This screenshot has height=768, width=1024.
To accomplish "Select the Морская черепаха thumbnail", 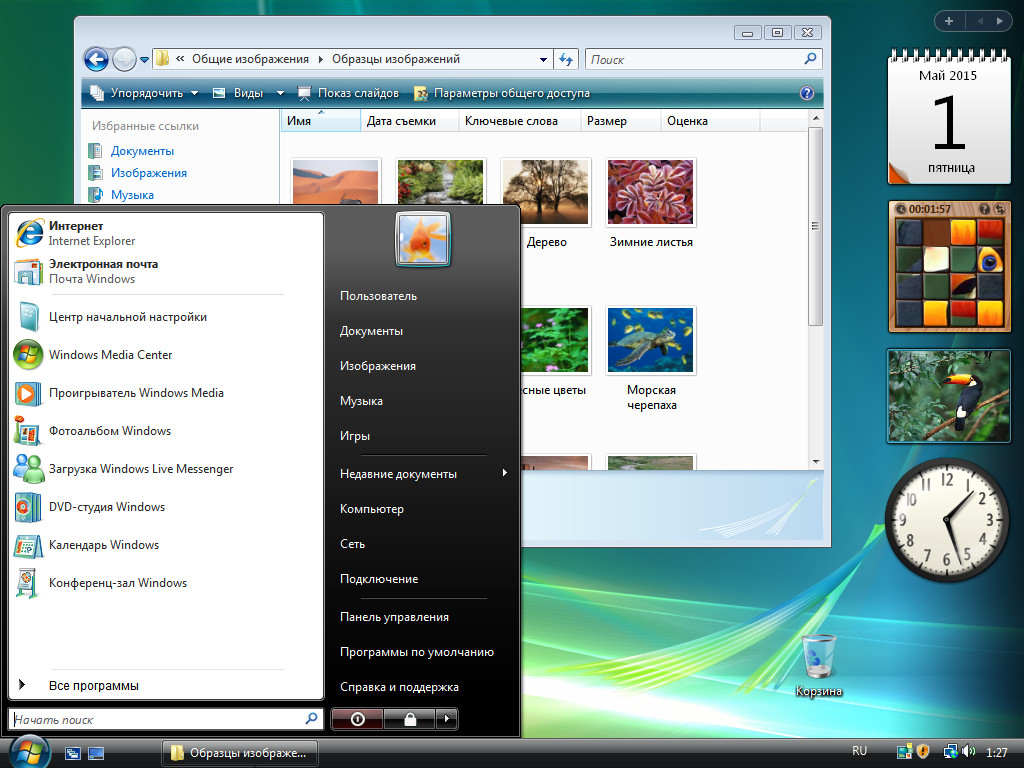I will (650, 340).
